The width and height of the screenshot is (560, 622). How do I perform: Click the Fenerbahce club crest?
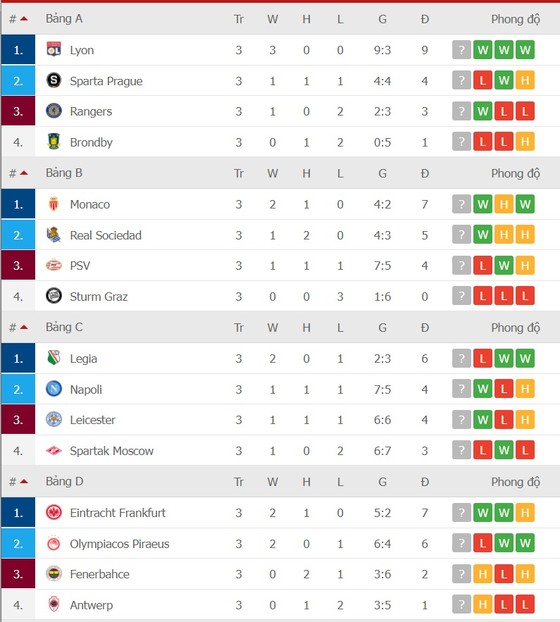tap(54, 574)
